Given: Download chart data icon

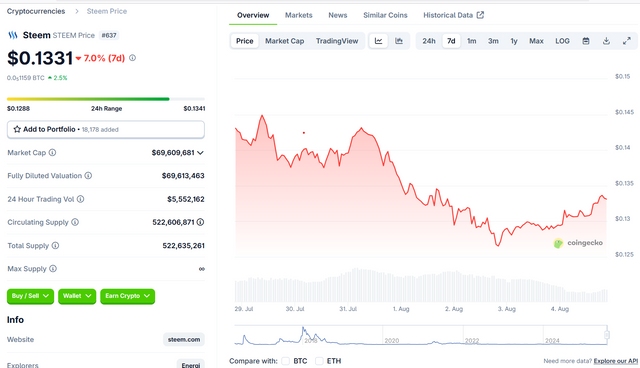Looking at the screenshot, I should 606,41.
